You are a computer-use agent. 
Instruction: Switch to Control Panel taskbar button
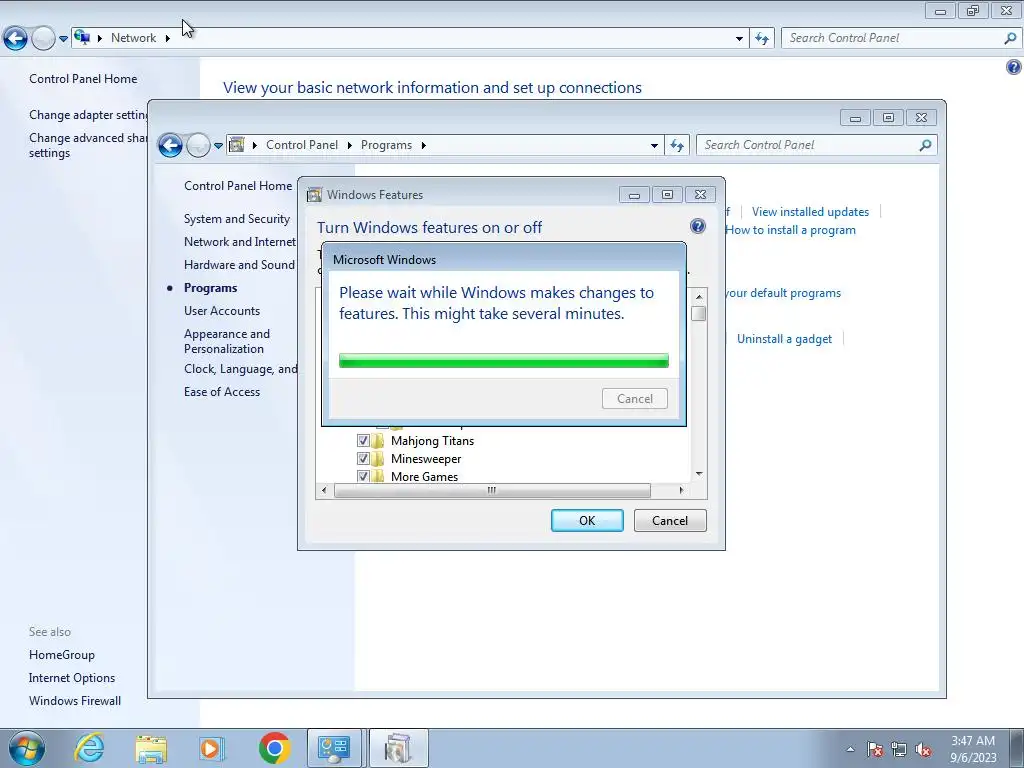click(x=334, y=748)
